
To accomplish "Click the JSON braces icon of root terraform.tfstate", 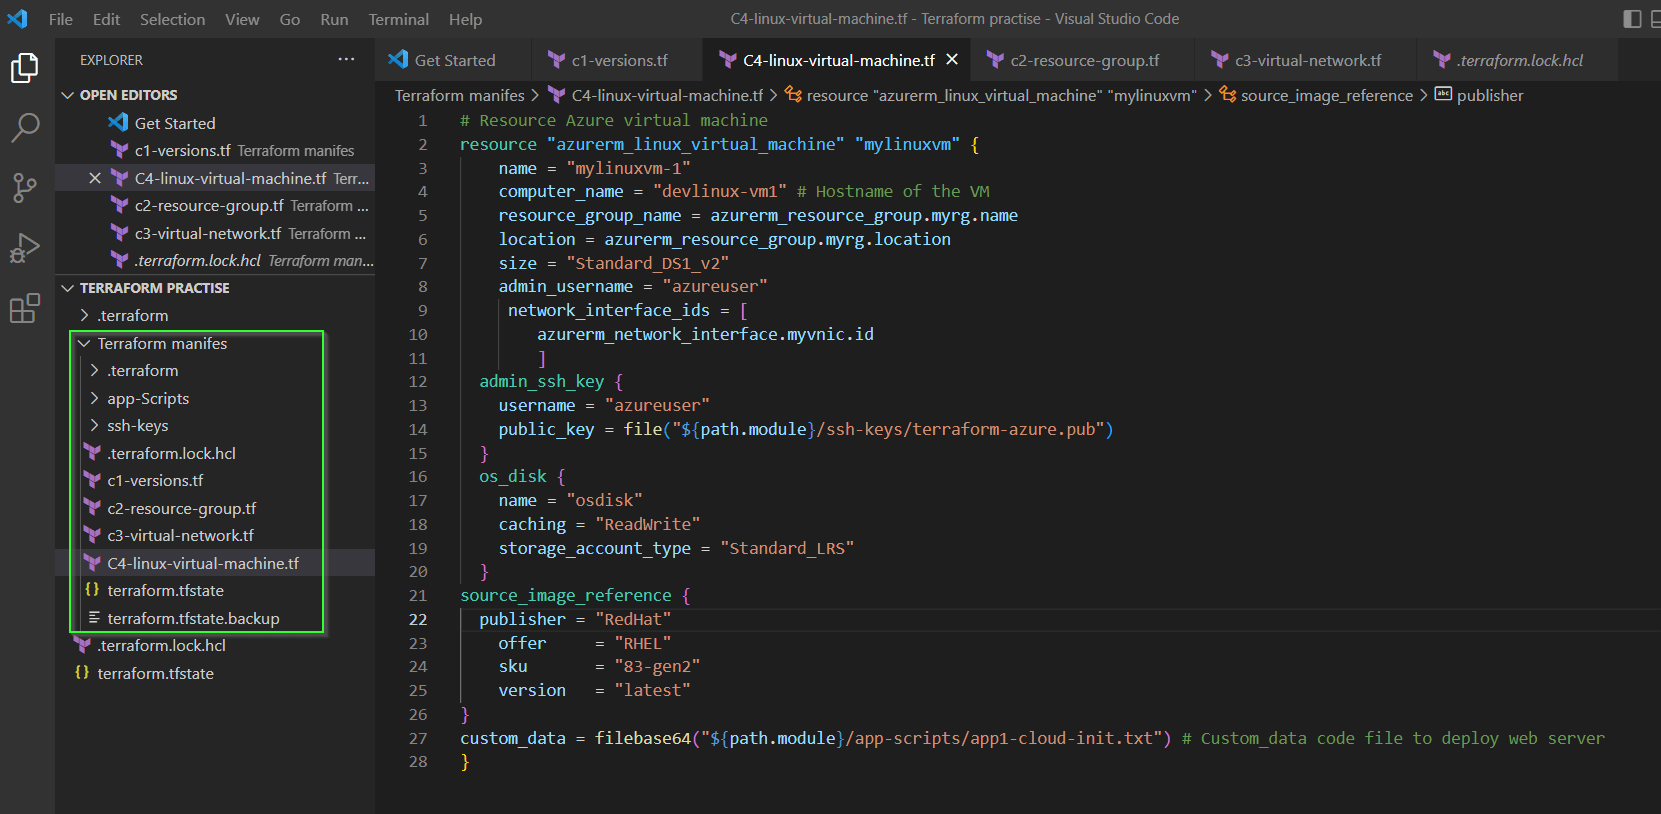I will pos(82,673).
